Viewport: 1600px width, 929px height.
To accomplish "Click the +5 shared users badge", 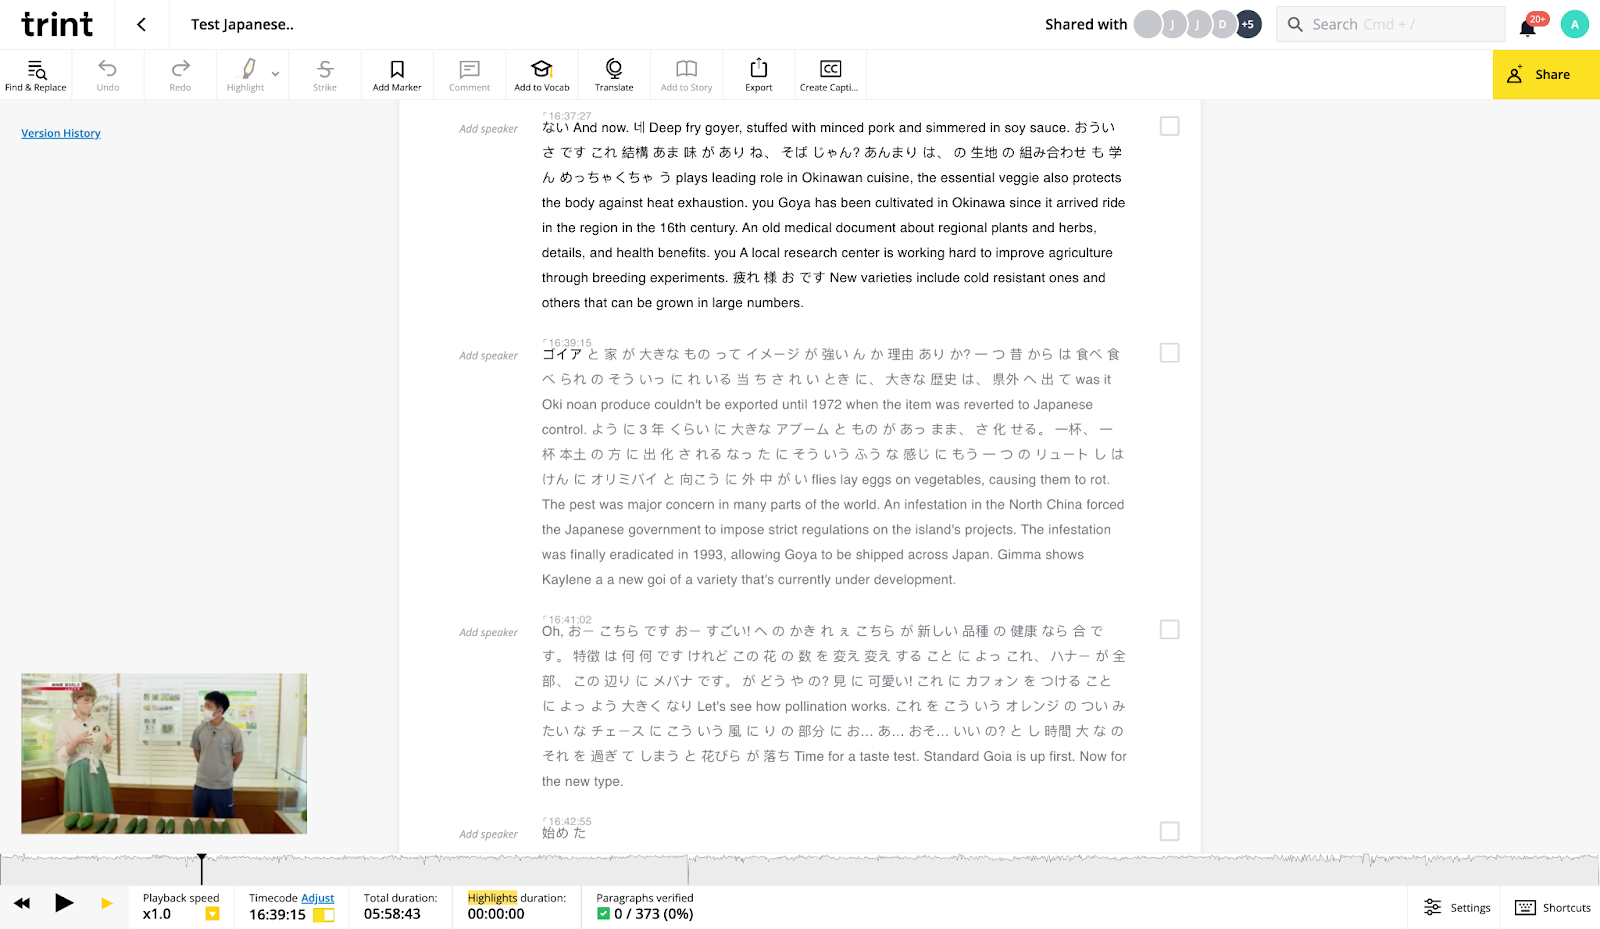I will click(1247, 24).
